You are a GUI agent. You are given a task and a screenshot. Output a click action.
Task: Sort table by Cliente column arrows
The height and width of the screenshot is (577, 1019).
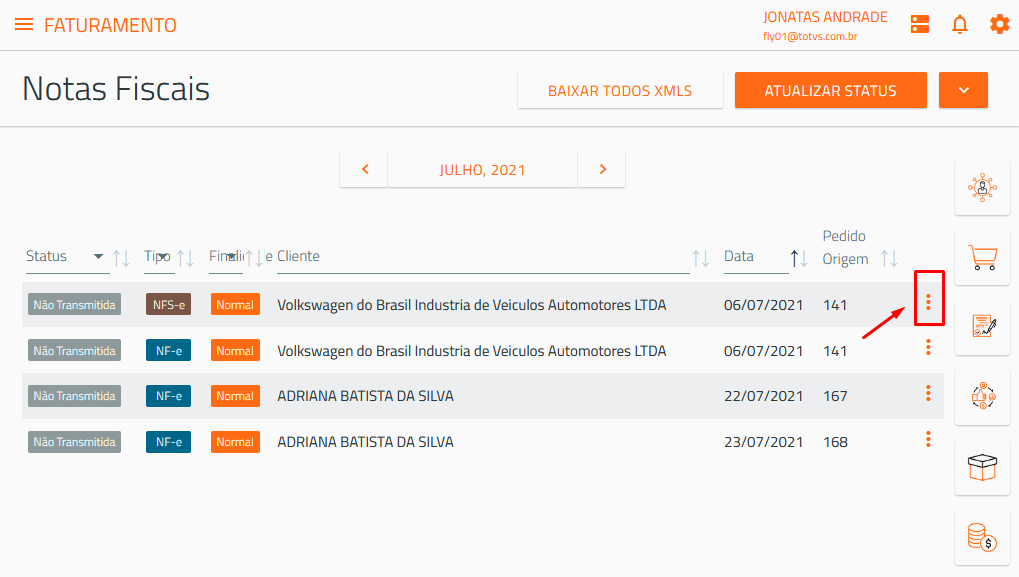[x=700, y=258]
